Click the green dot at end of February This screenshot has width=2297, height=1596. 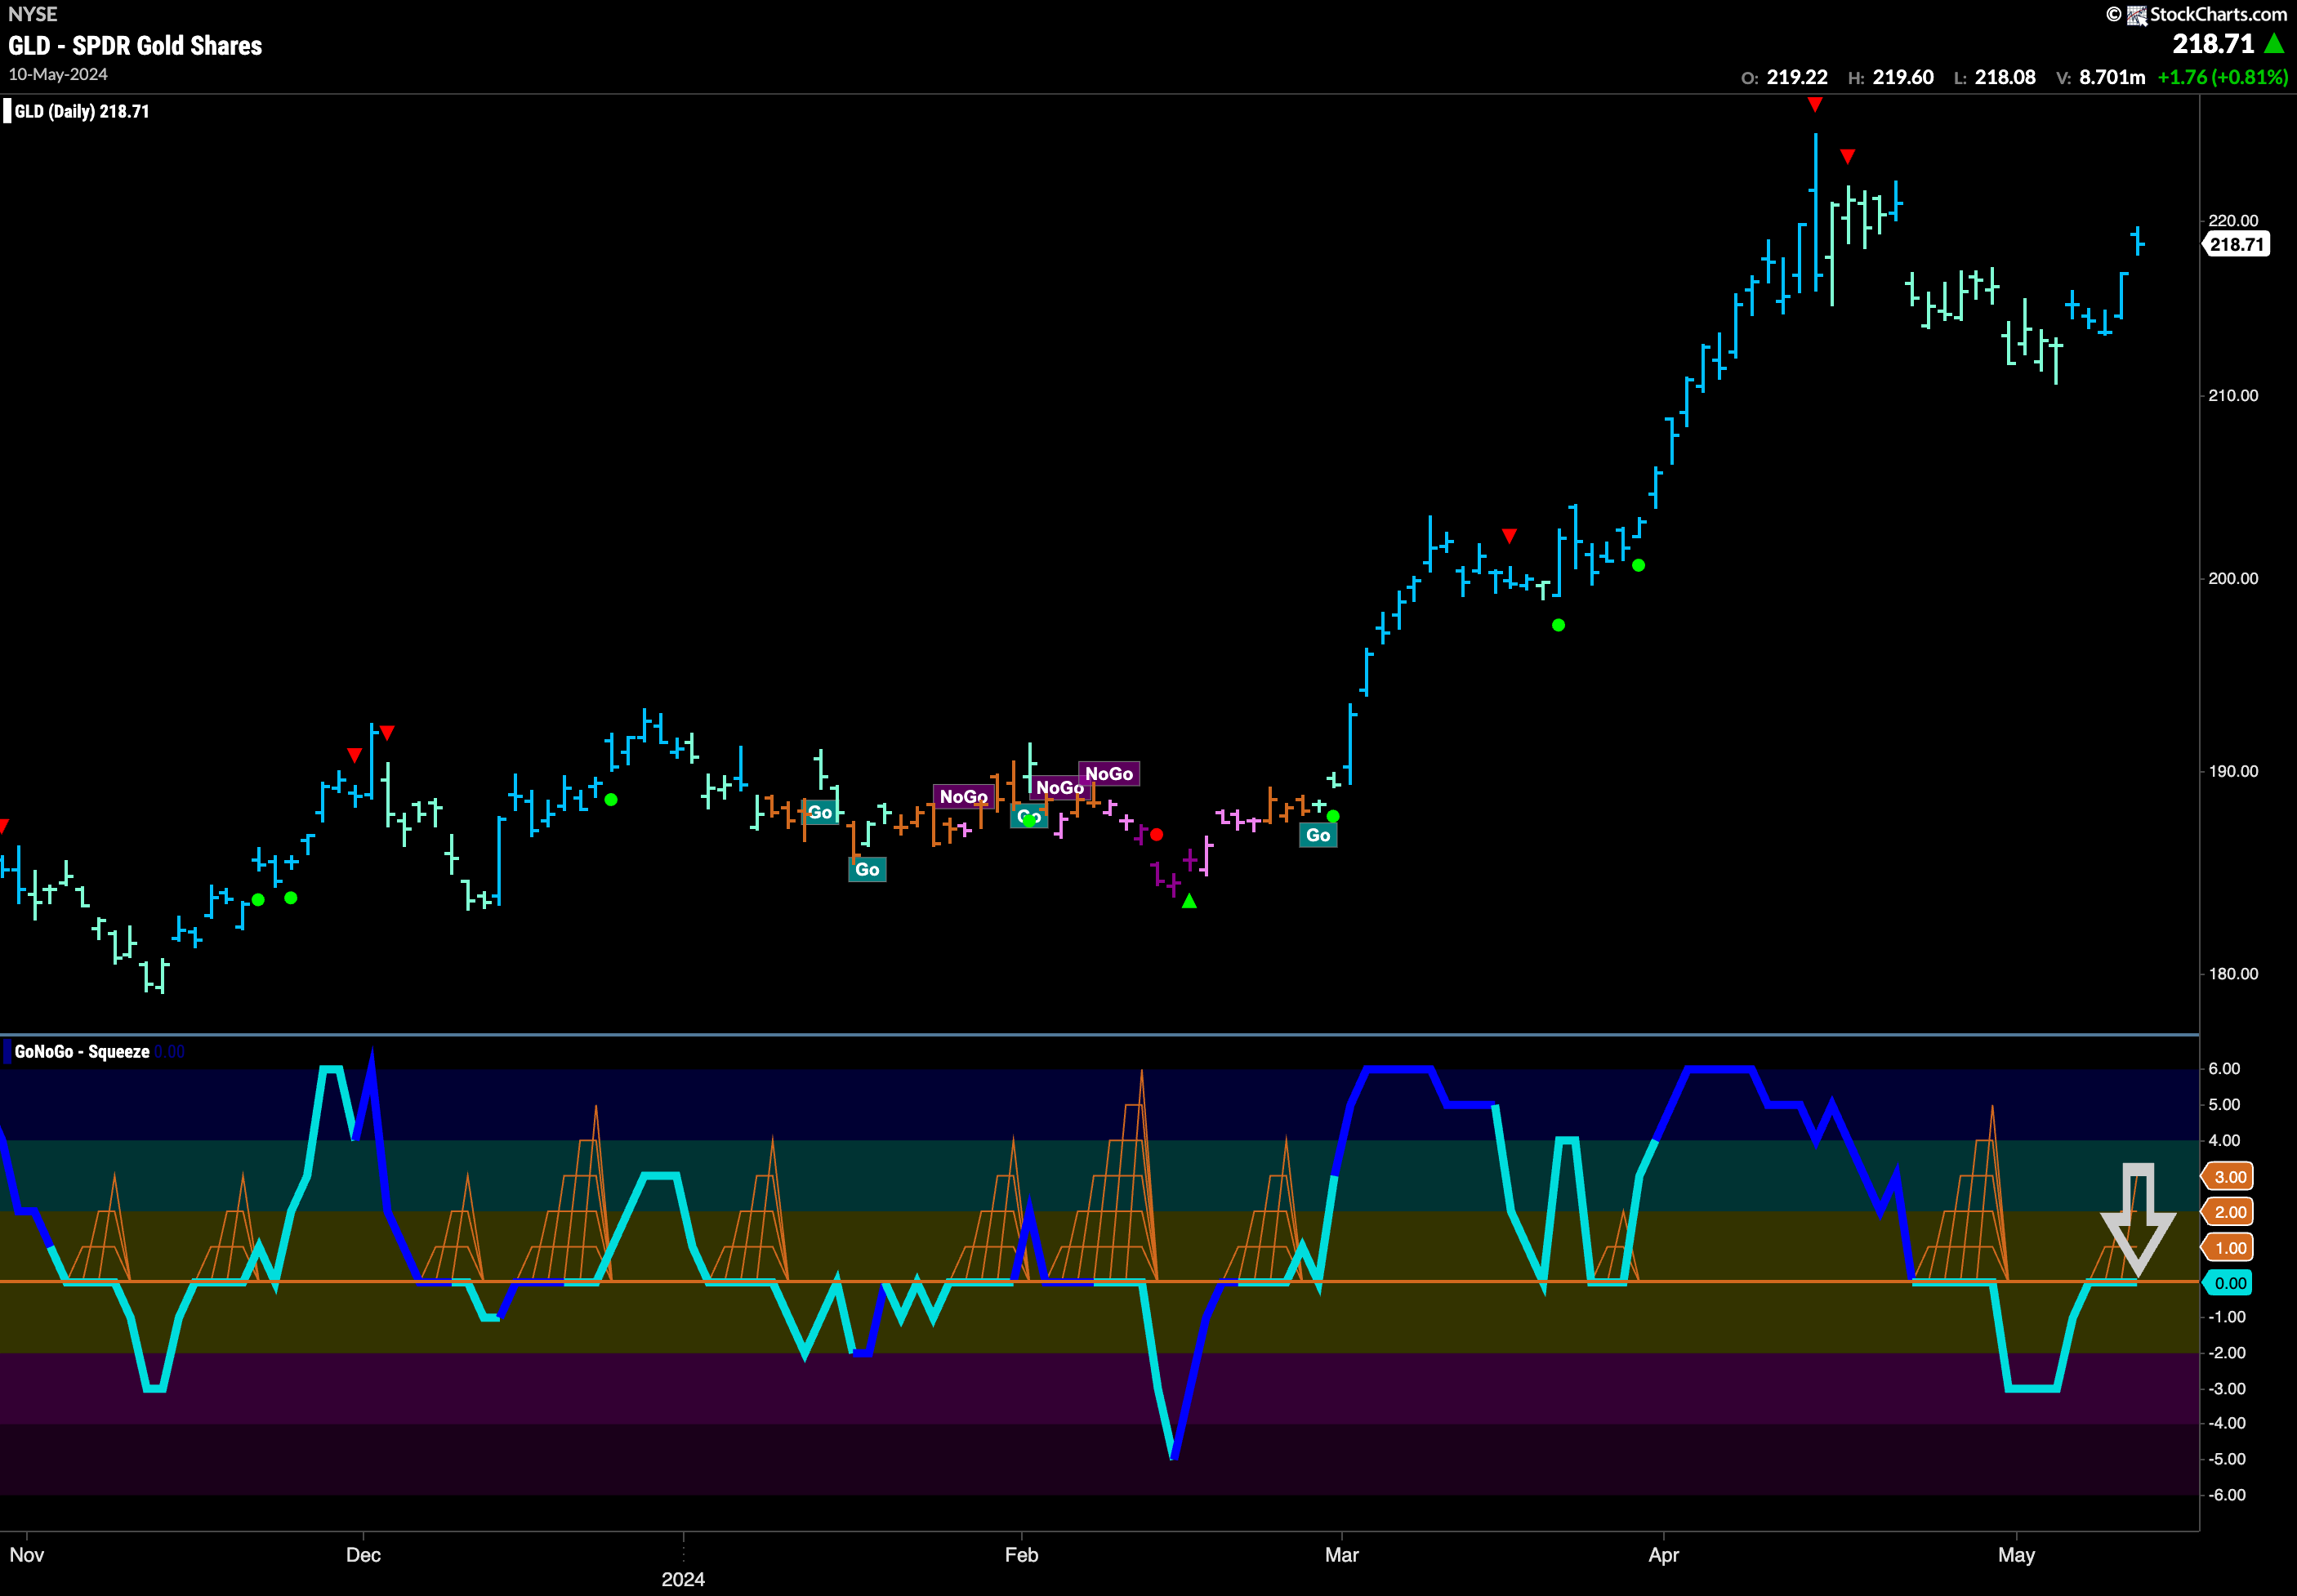(1333, 816)
